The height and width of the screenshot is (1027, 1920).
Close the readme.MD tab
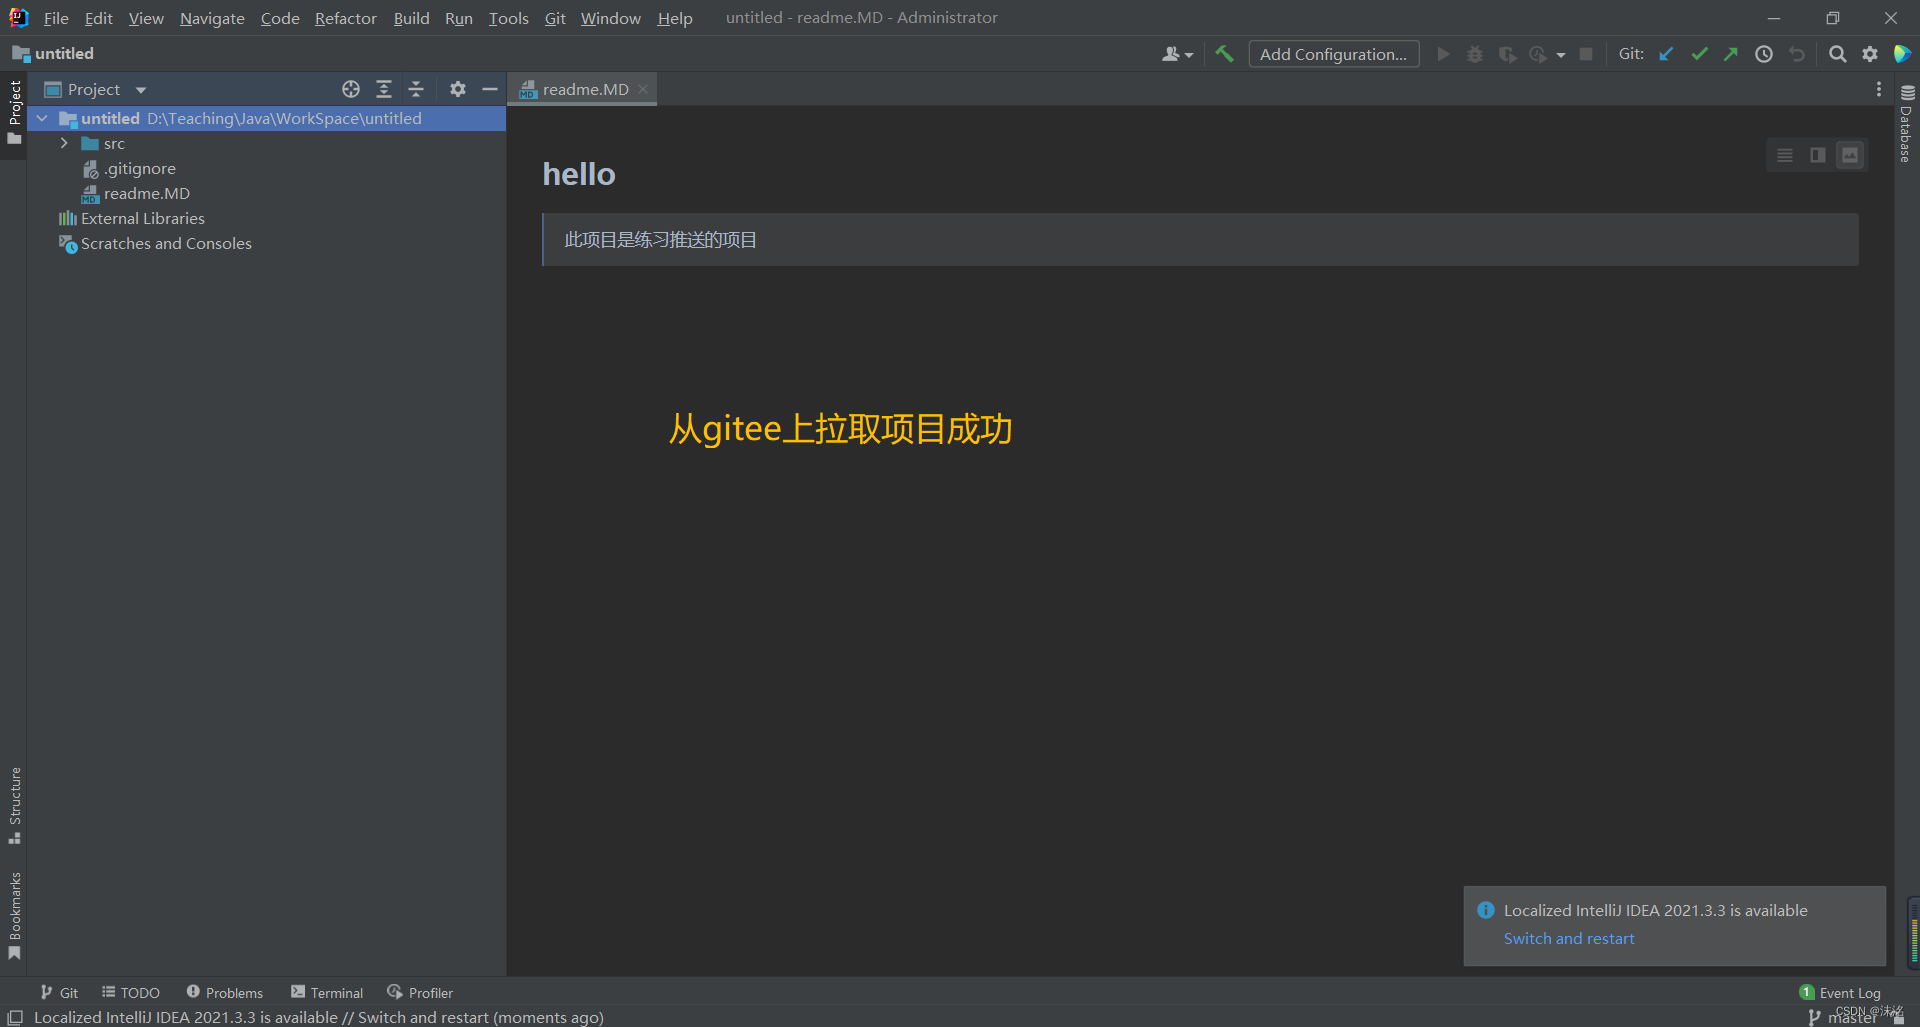tap(643, 89)
